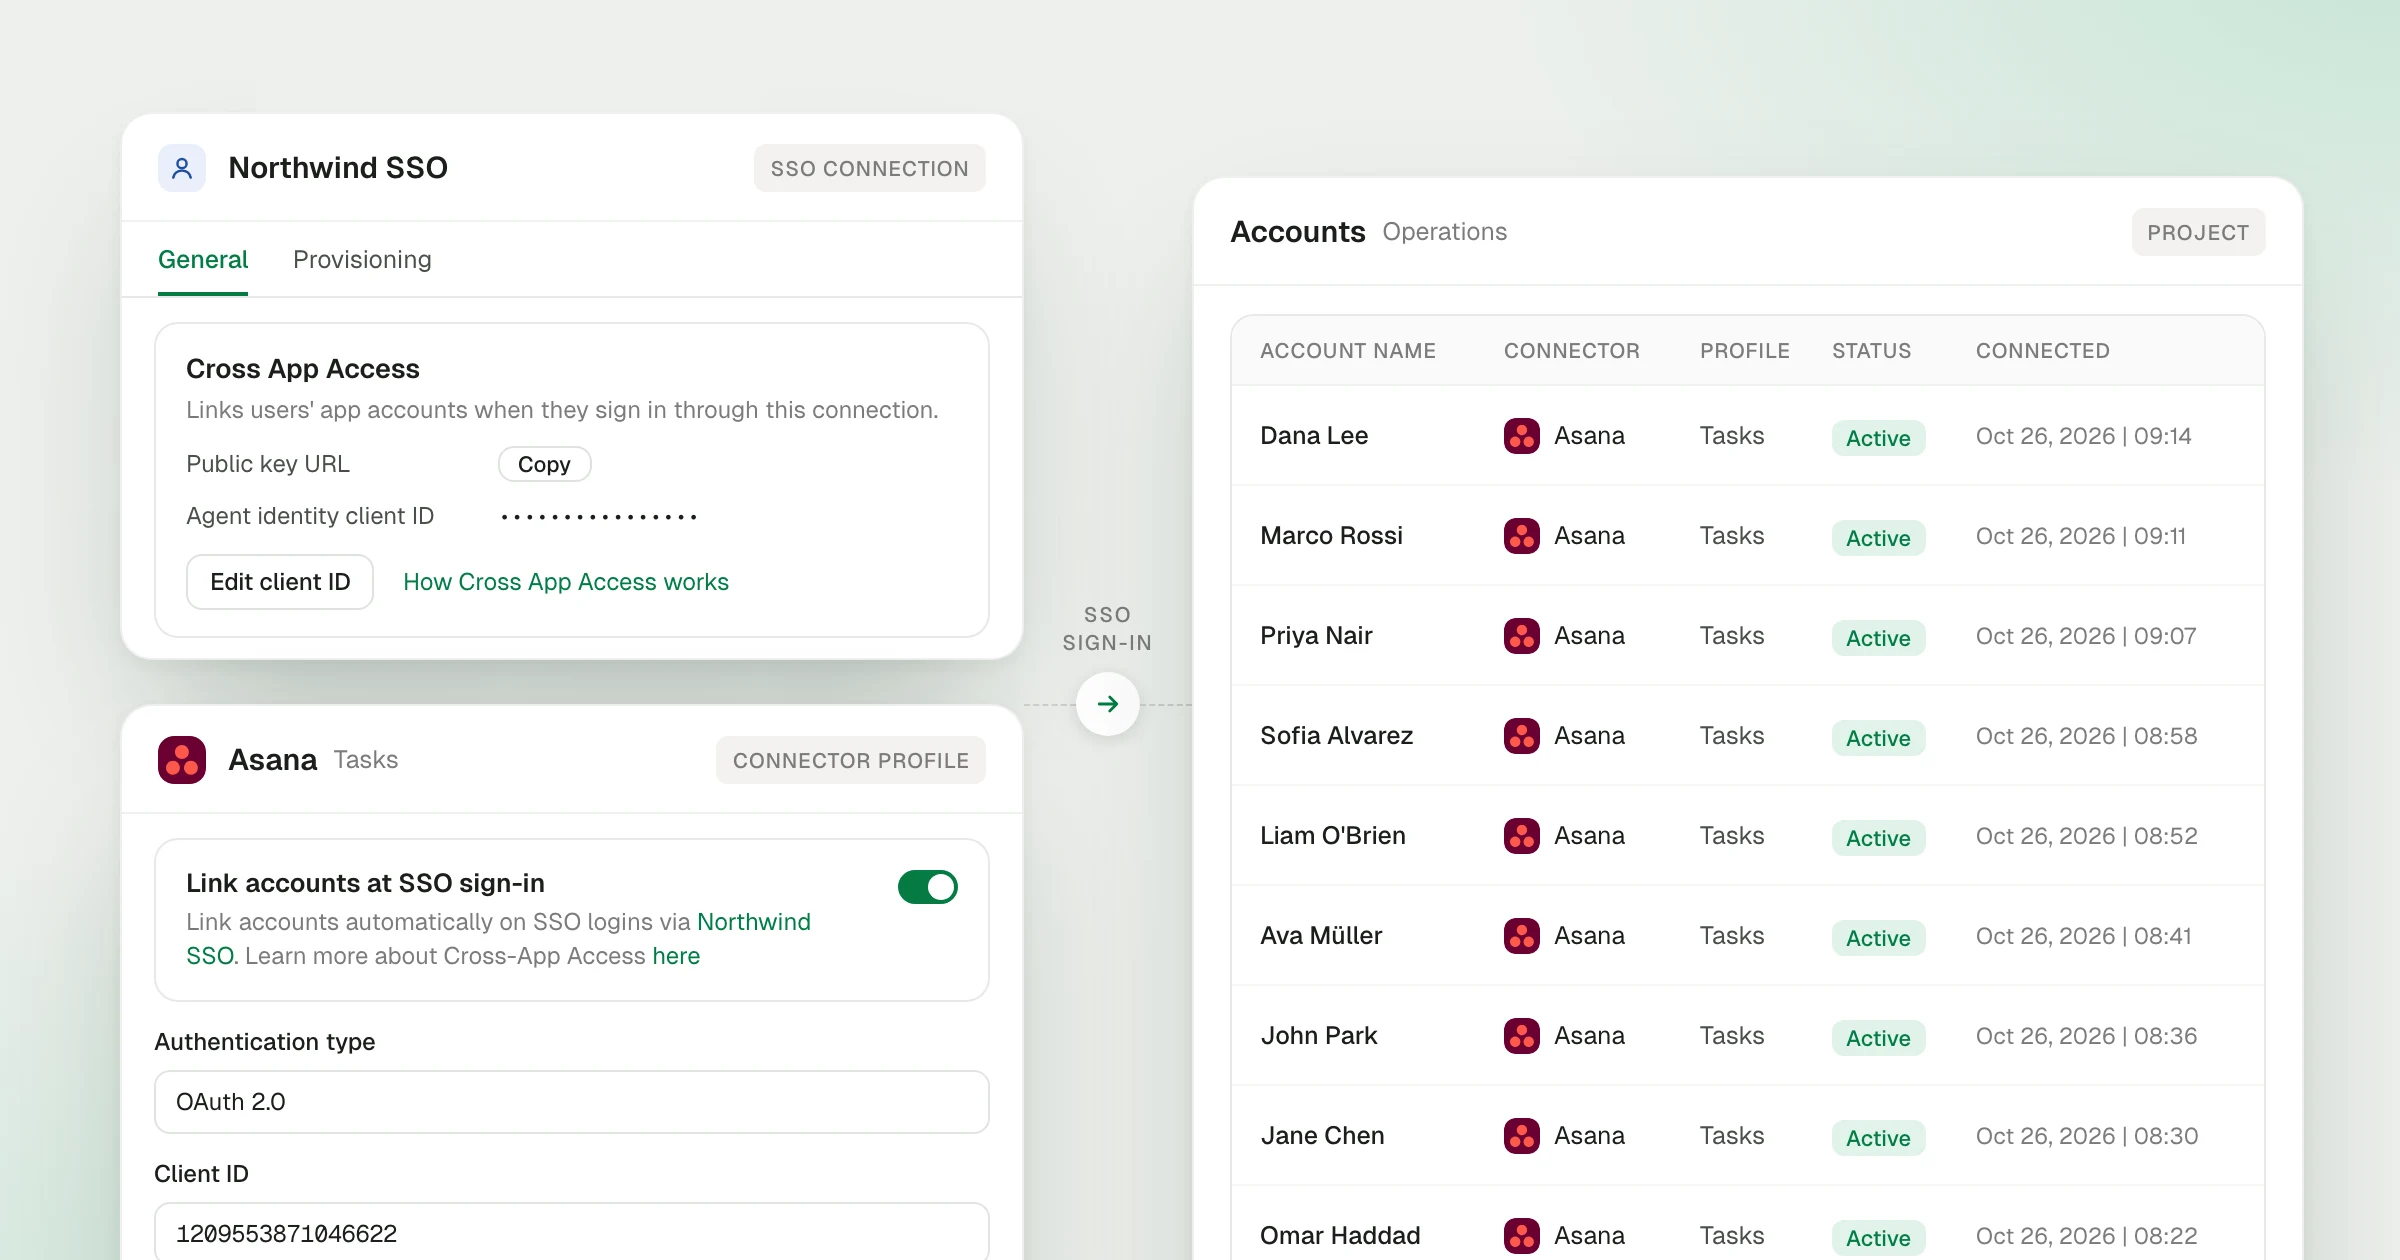Select the Ava Müller account name
This screenshot has height=1260, width=2400.
click(x=1321, y=936)
